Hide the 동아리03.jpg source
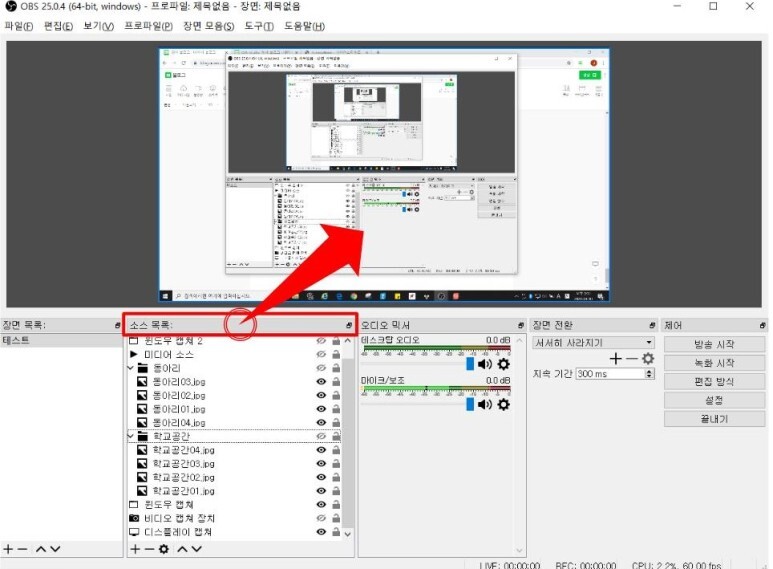This screenshot has width=773, height=569. (321, 382)
